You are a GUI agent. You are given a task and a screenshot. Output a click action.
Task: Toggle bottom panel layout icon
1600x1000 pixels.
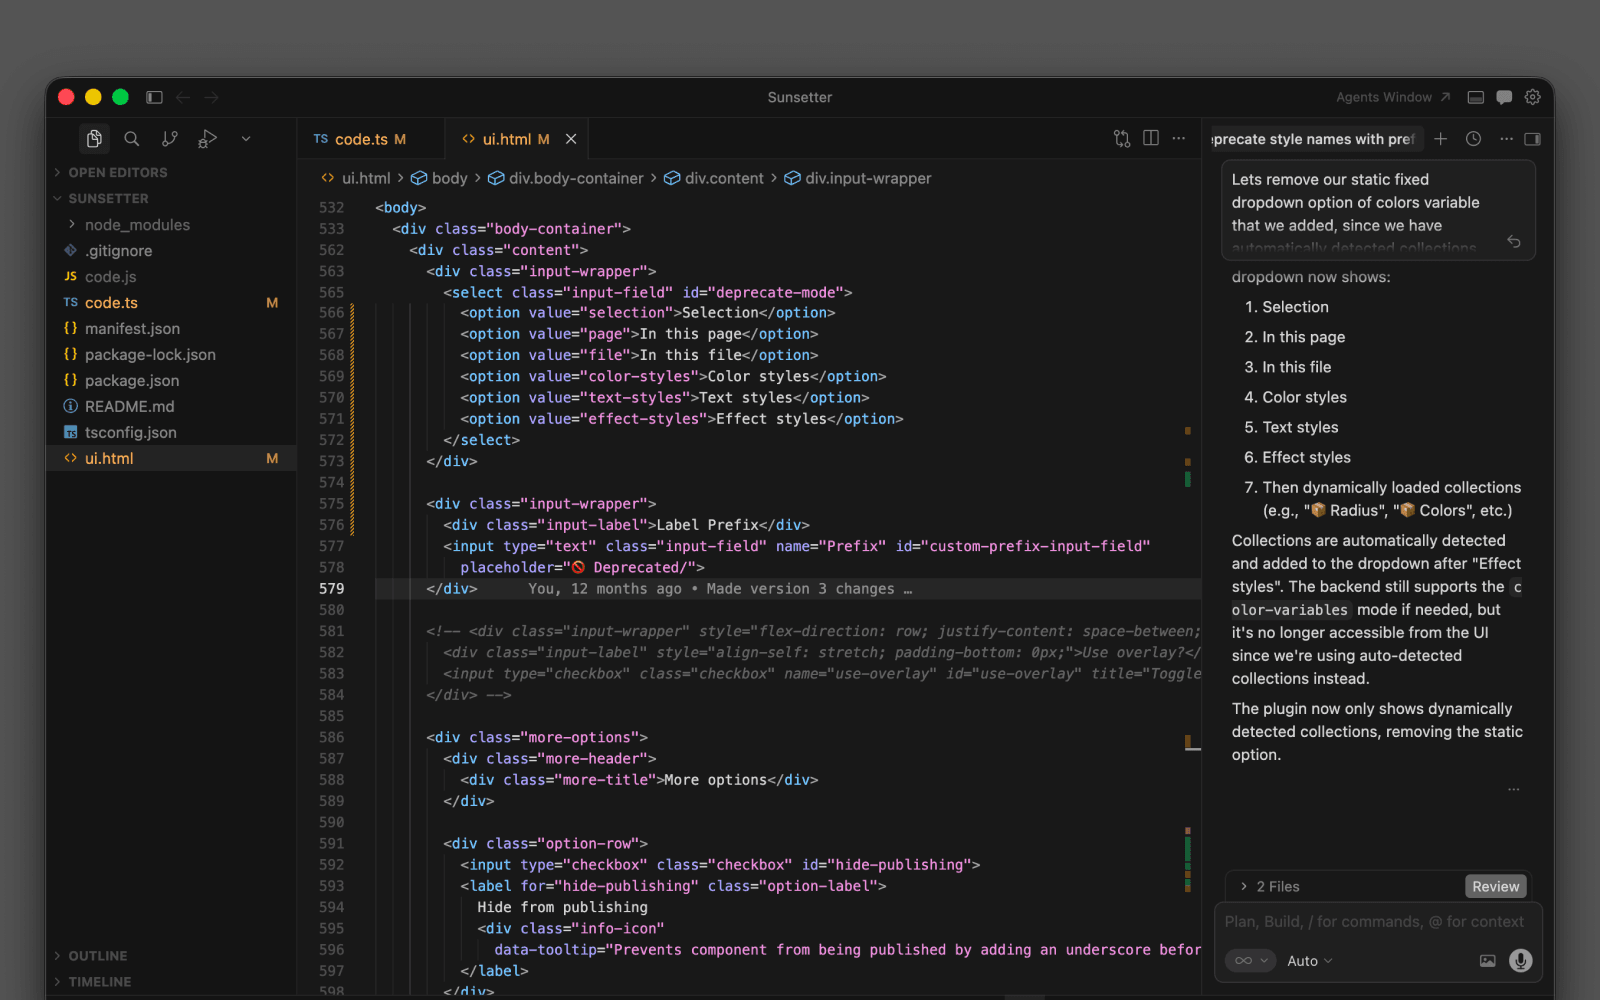tap(1475, 97)
